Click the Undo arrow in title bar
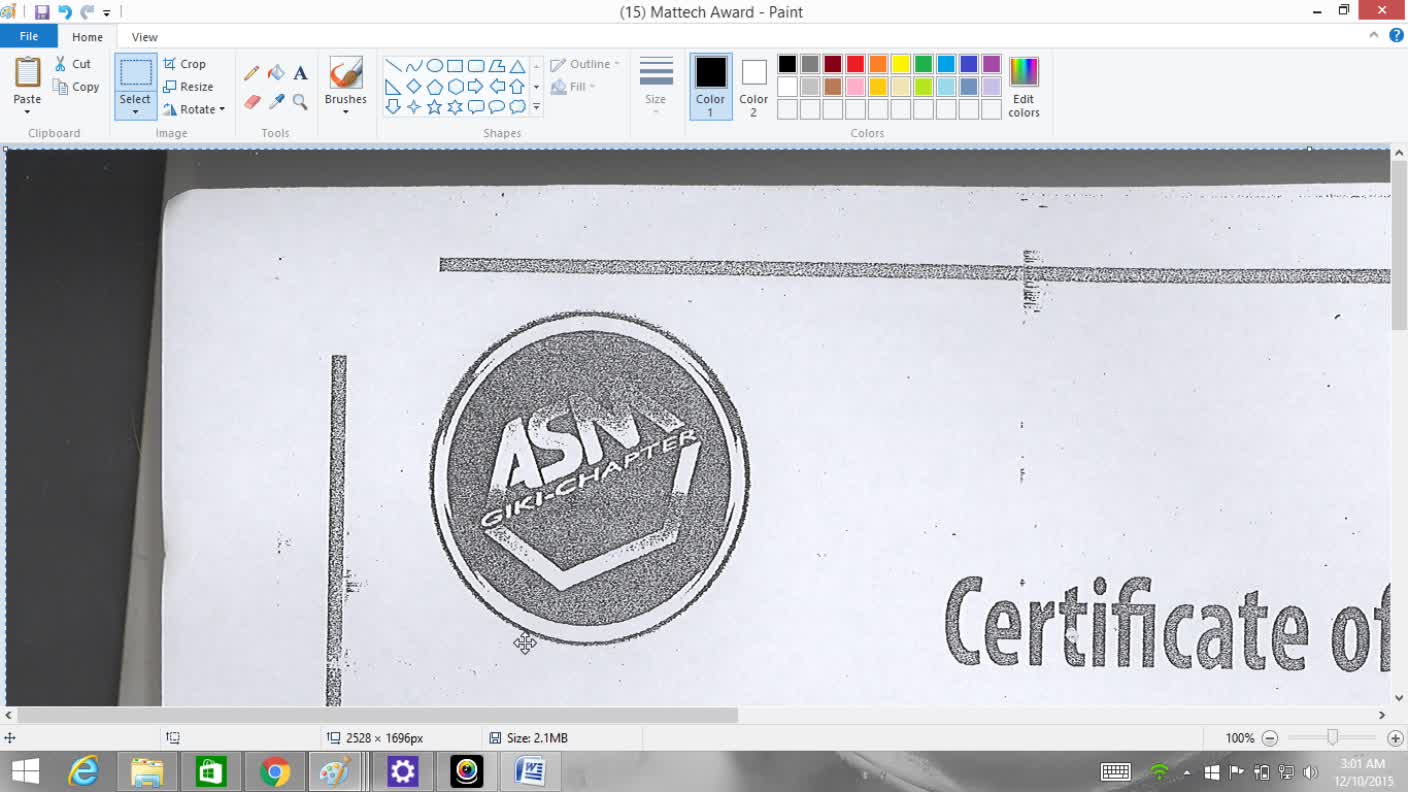Viewport: 1408px width, 792px height. tap(65, 12)
